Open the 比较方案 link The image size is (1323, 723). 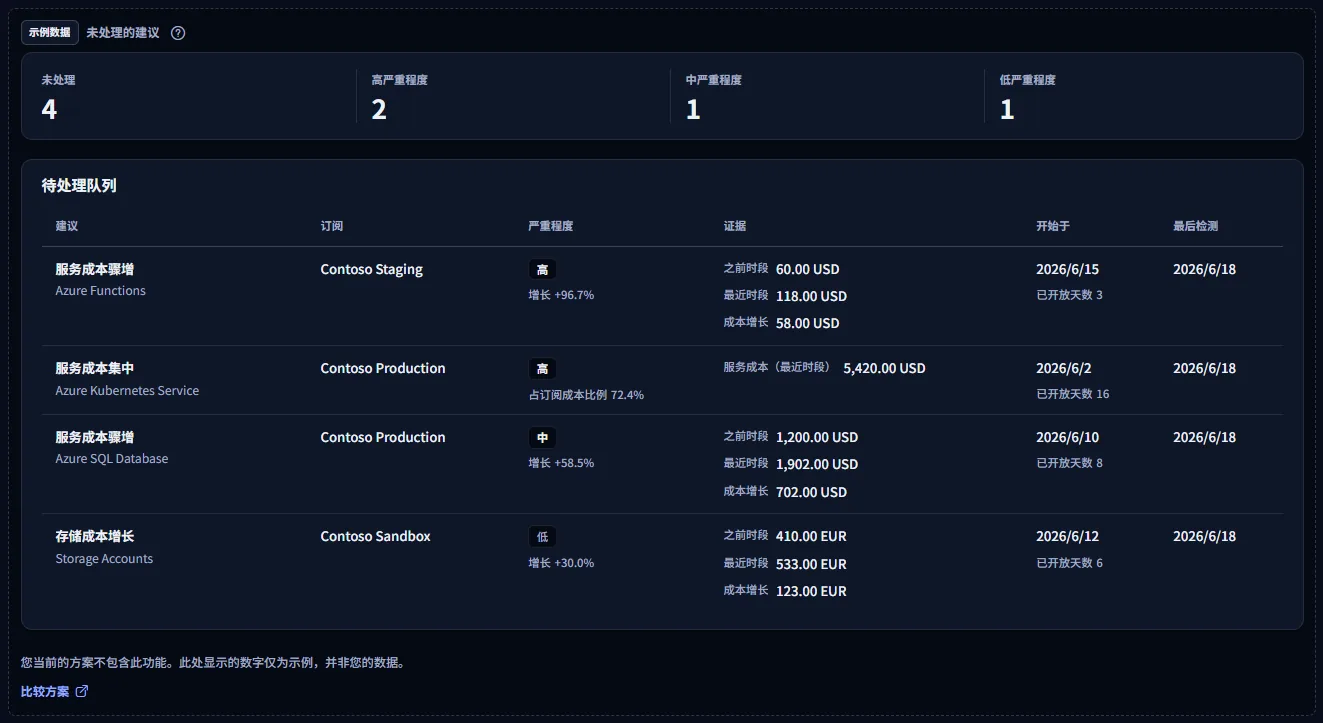coord(55,691)
